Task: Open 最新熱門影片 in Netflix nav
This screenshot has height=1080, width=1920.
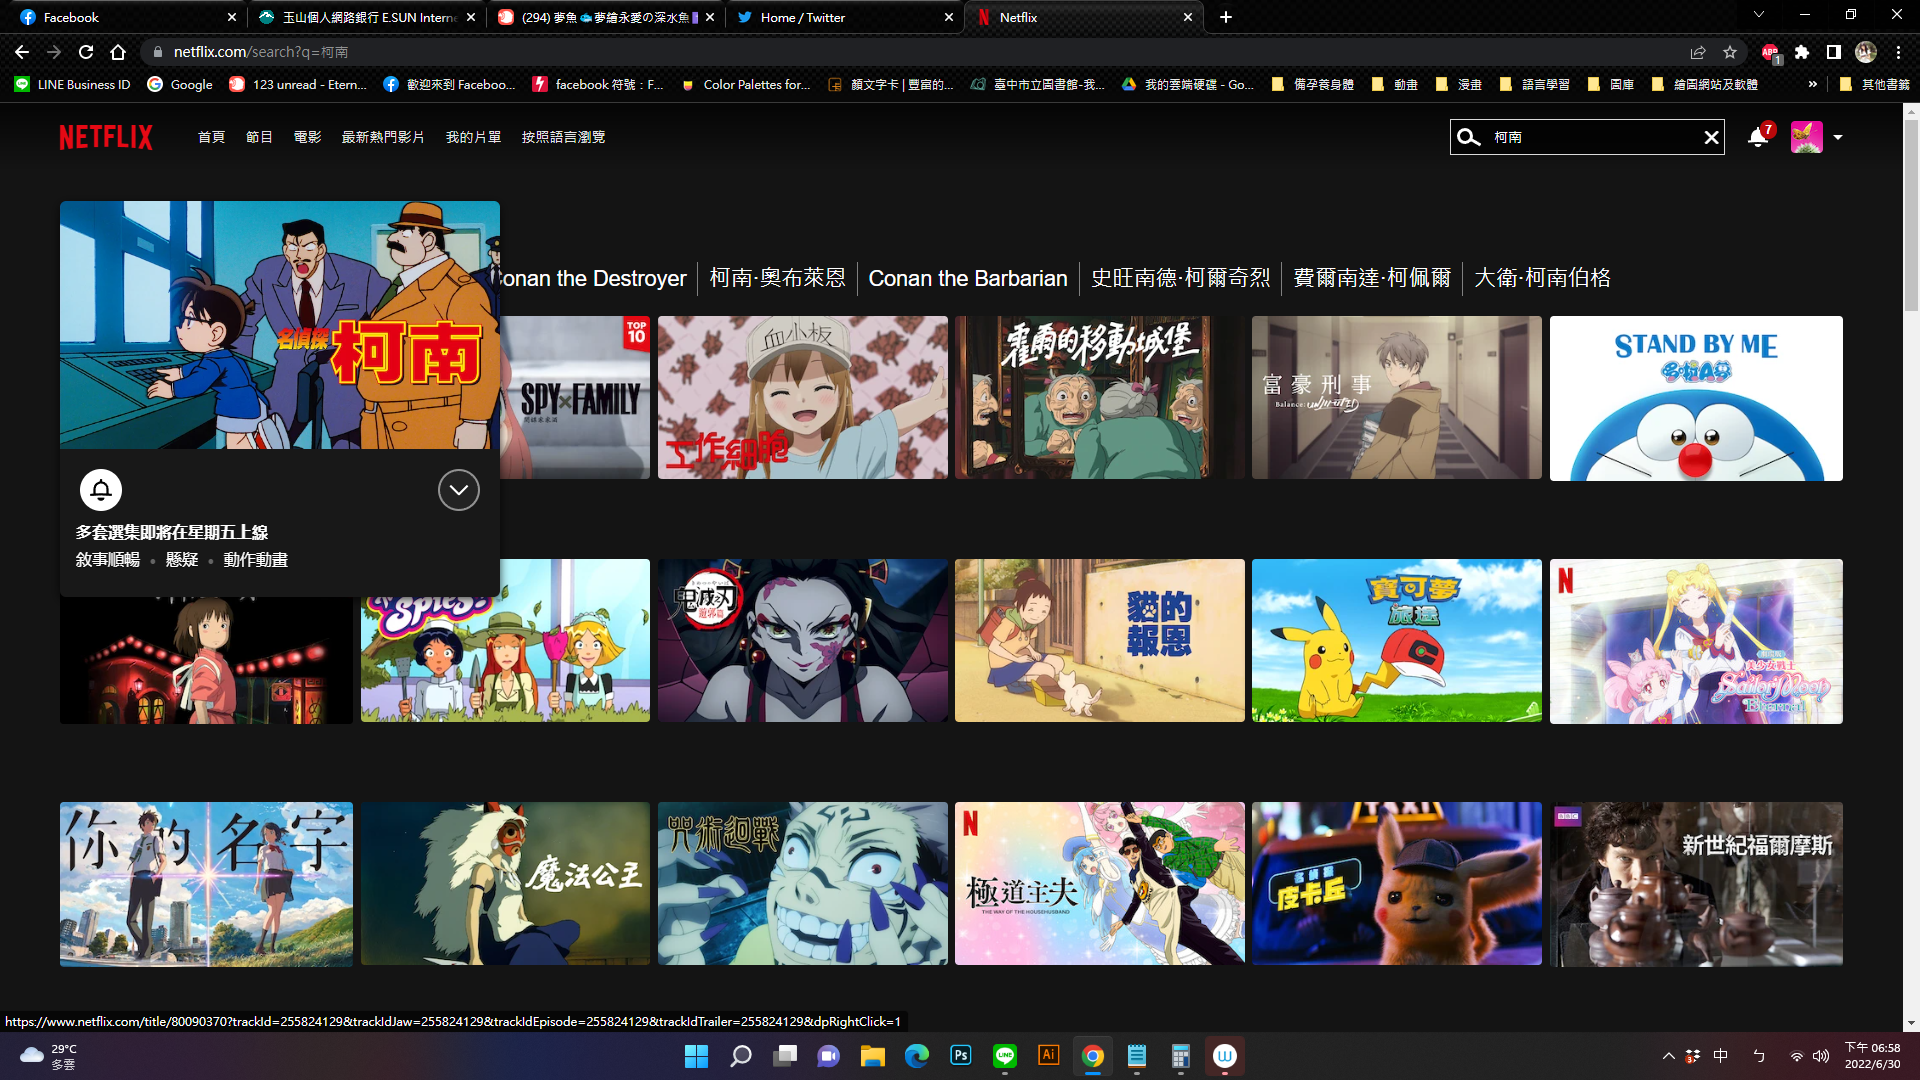Action: [x=383, y=137]
